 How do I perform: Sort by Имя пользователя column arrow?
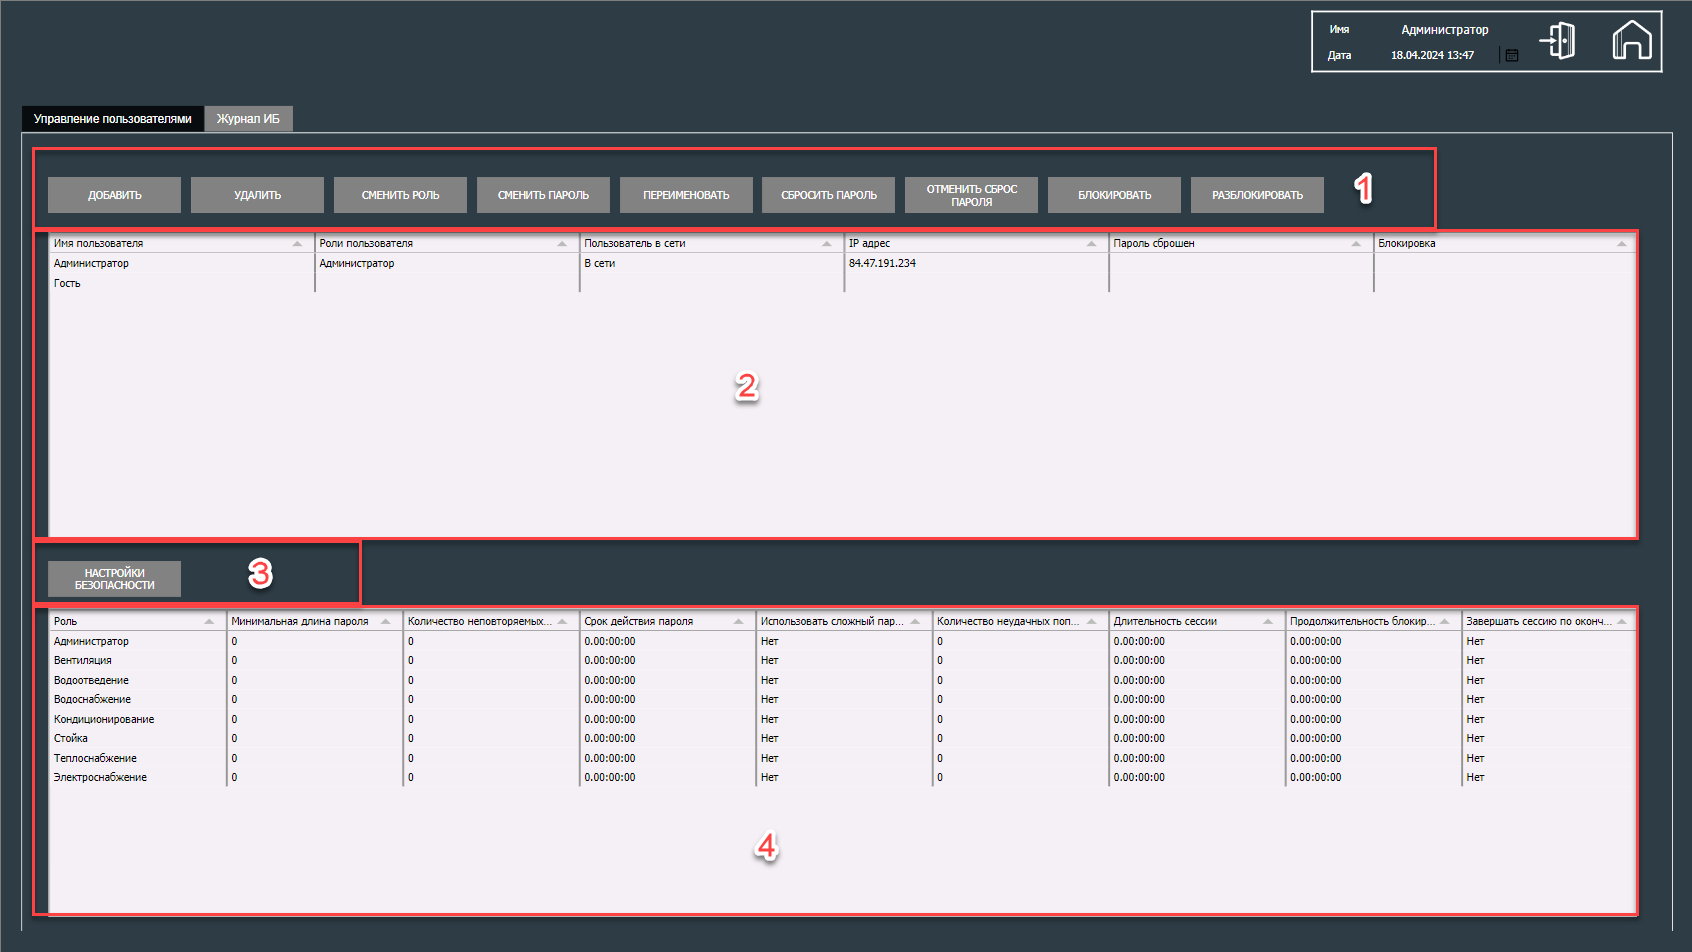tap(297, 244)
